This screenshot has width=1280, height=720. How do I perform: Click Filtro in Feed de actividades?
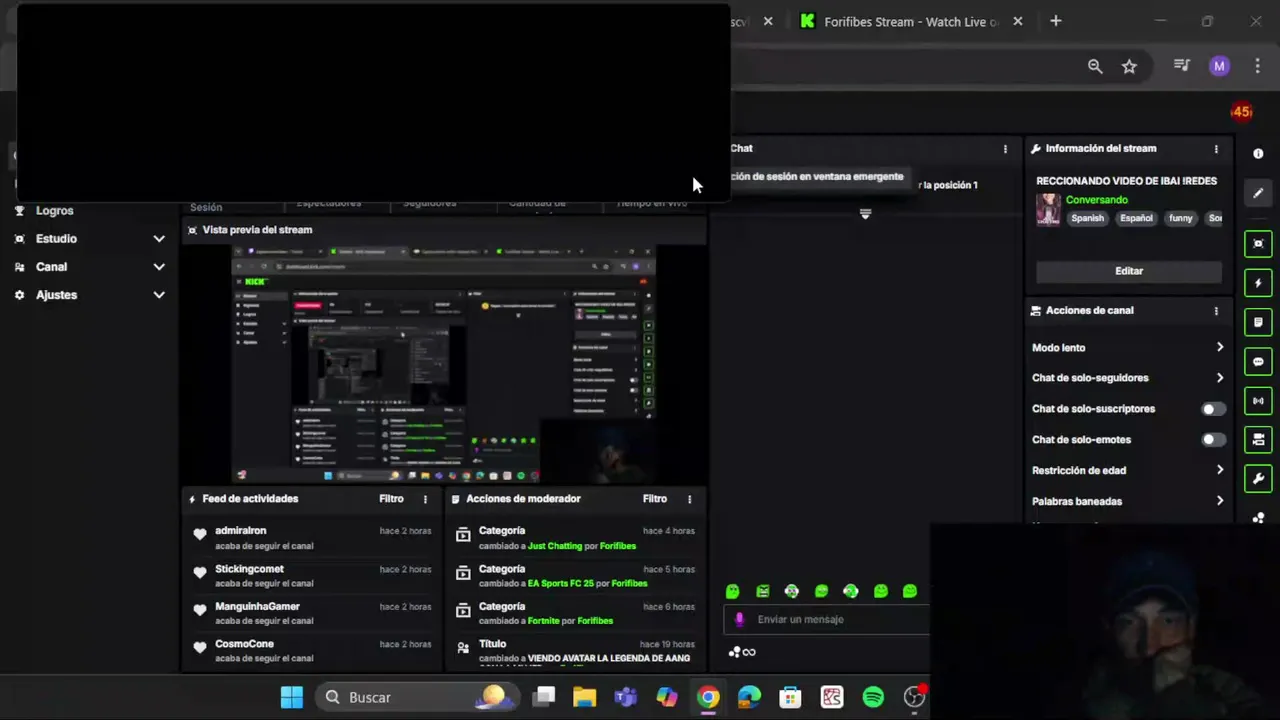click(x=391, y=499)
